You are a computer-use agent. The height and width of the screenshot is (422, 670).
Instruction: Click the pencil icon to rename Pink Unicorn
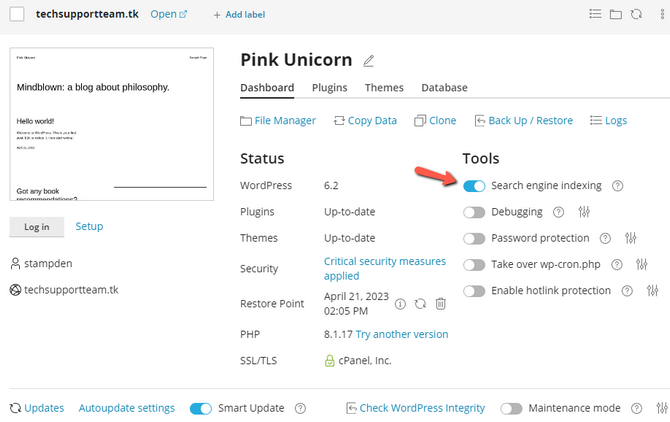[369, 61]
